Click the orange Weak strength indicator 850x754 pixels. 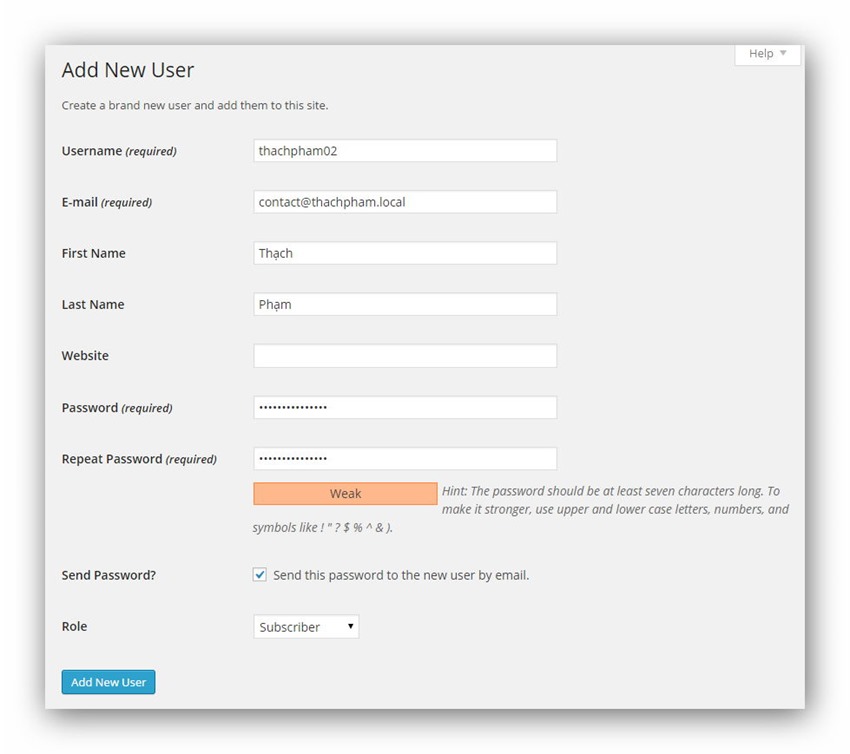(345, 494)
